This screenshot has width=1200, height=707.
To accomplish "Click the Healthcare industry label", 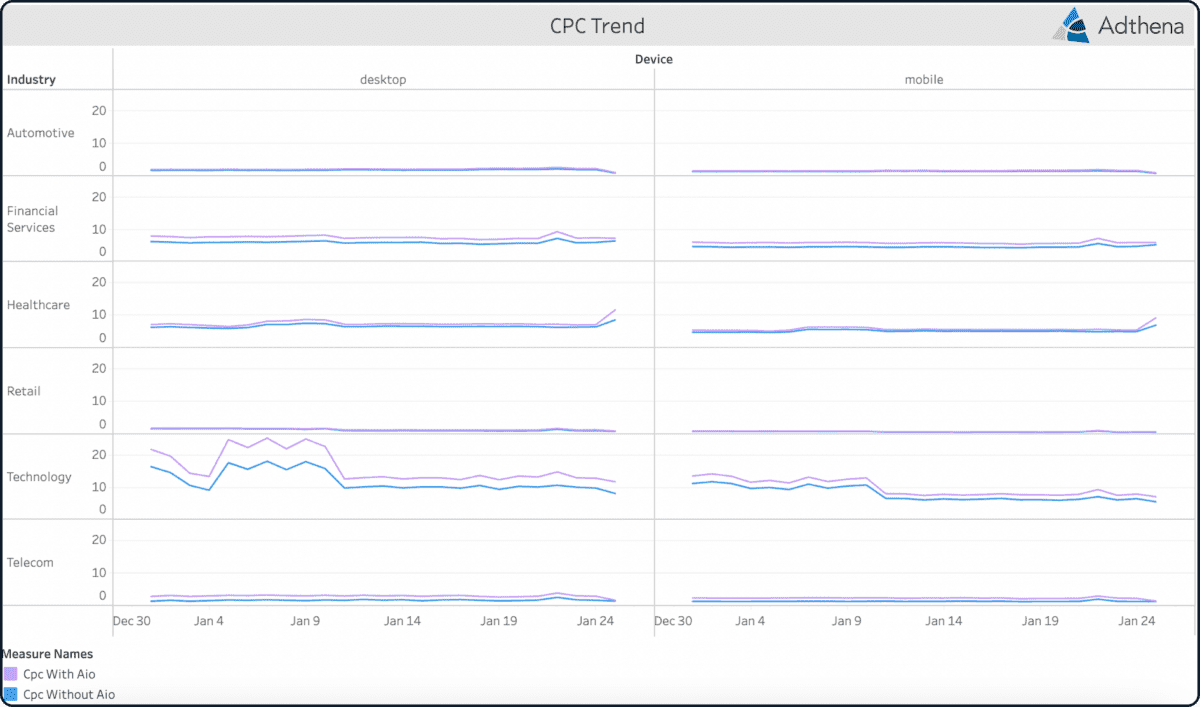I will pos(38,304).
